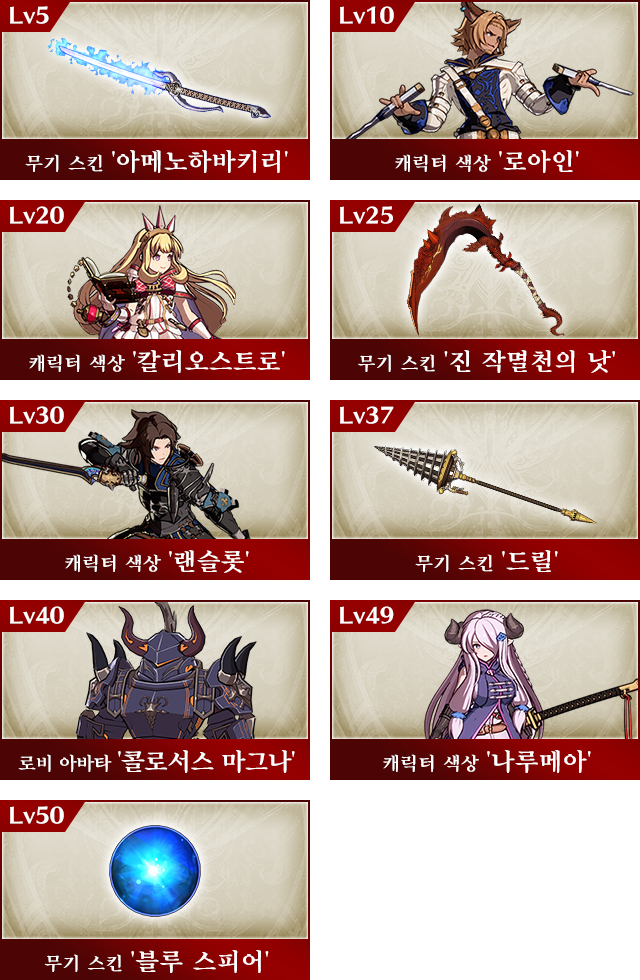Click the Lv10 level badge

click(366, 15)
